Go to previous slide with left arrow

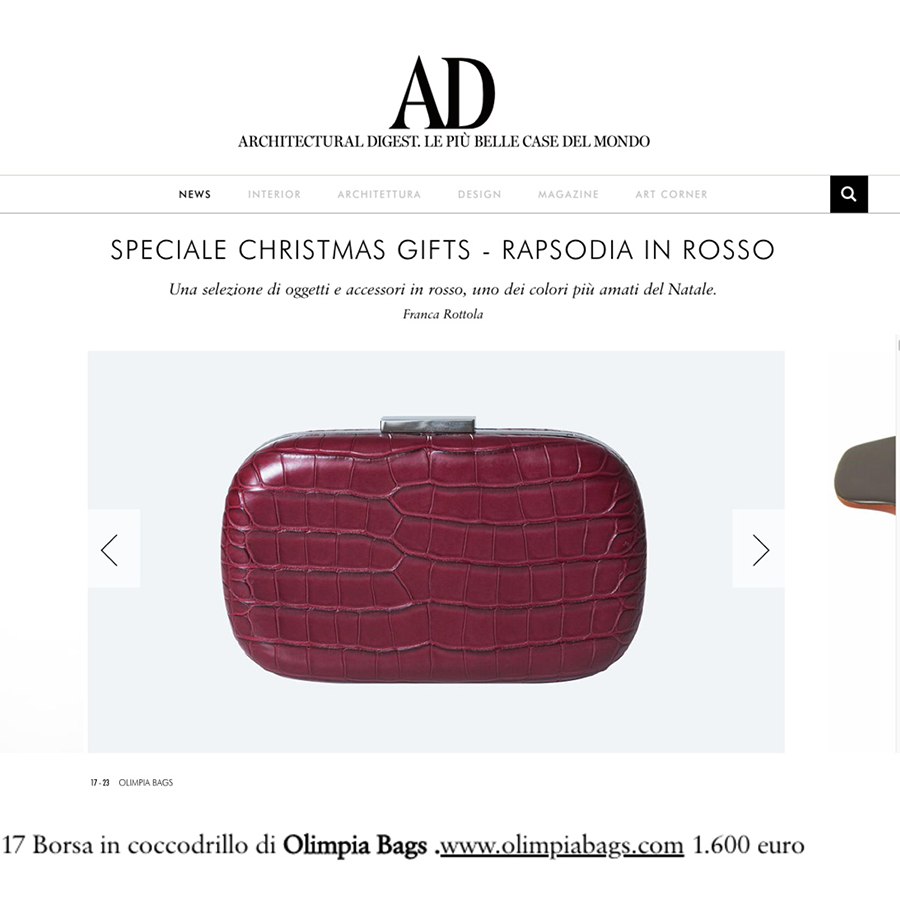[114, 549]
